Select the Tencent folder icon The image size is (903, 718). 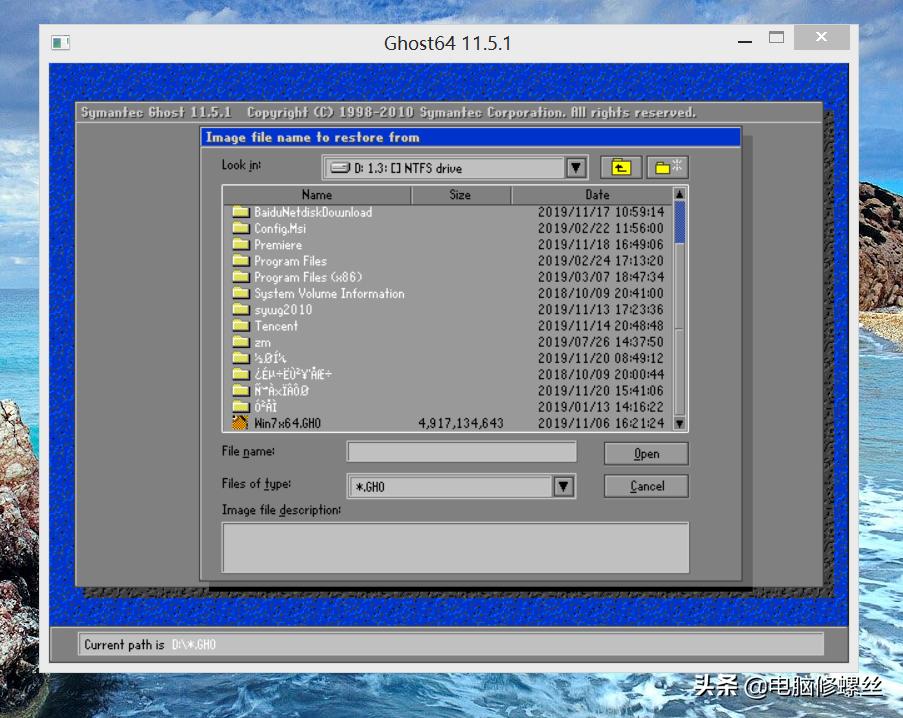tap(240, 326)
